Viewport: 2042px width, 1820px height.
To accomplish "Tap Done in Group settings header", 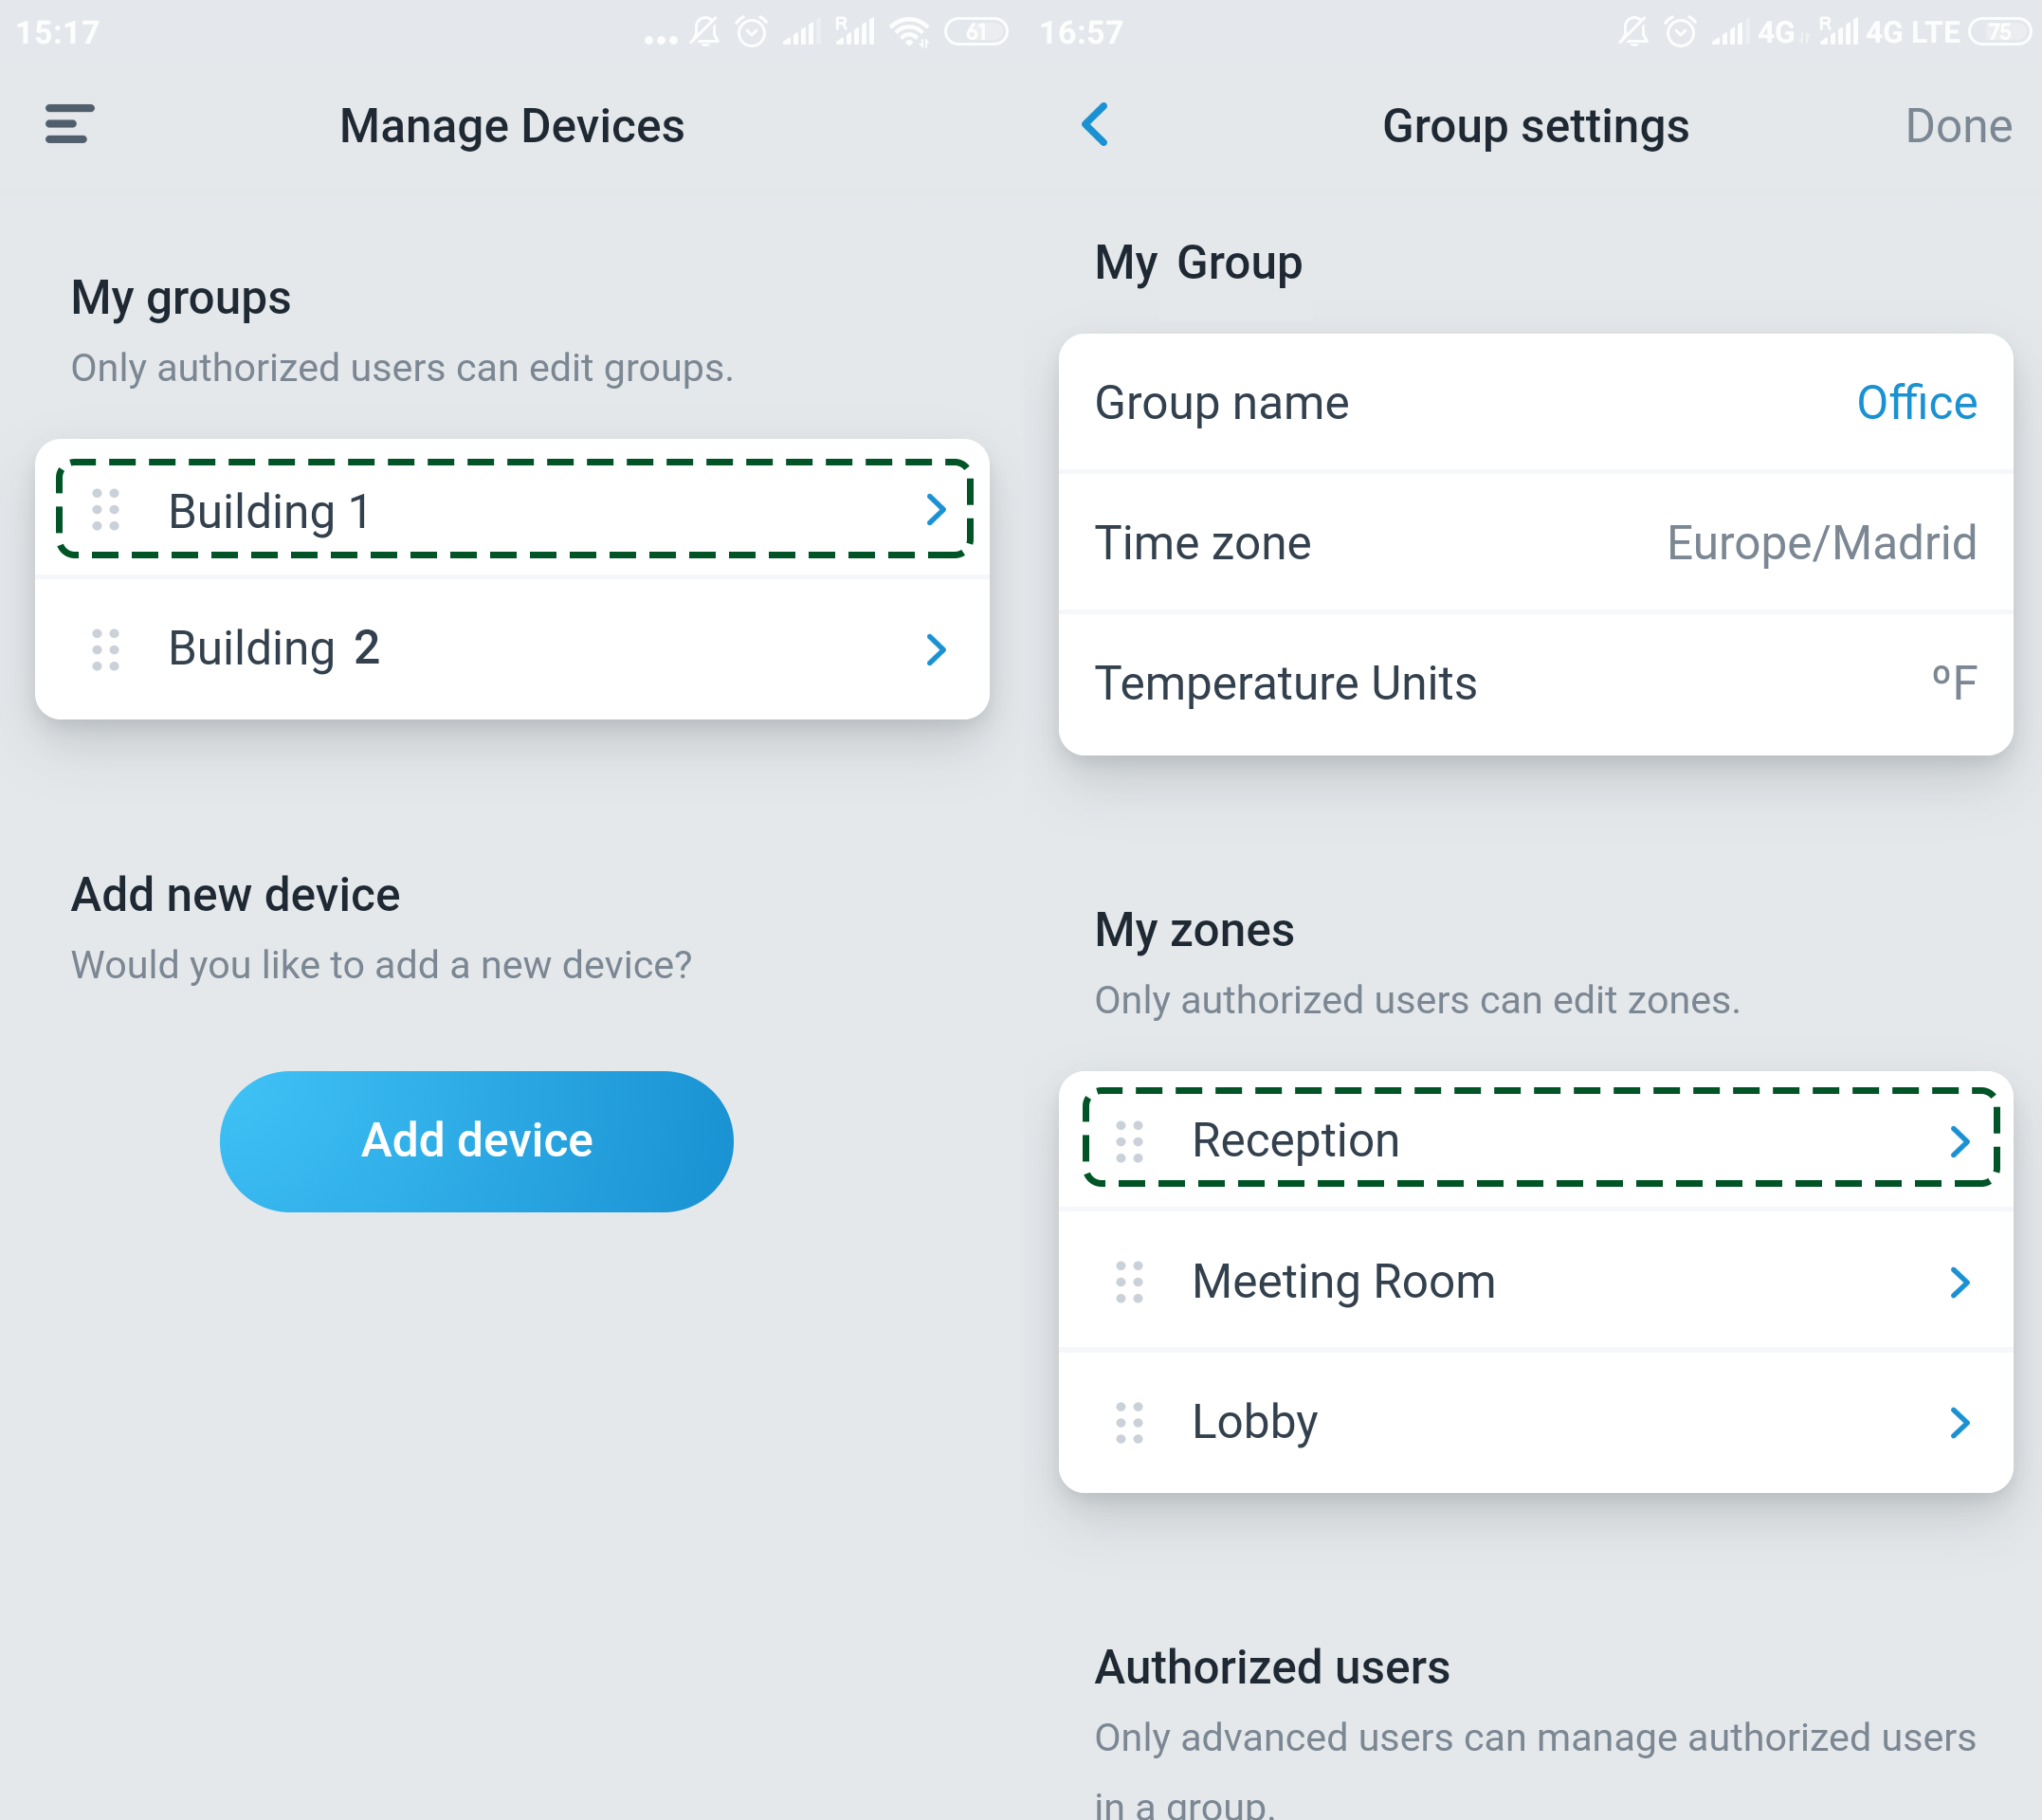I will [1958, 126].
